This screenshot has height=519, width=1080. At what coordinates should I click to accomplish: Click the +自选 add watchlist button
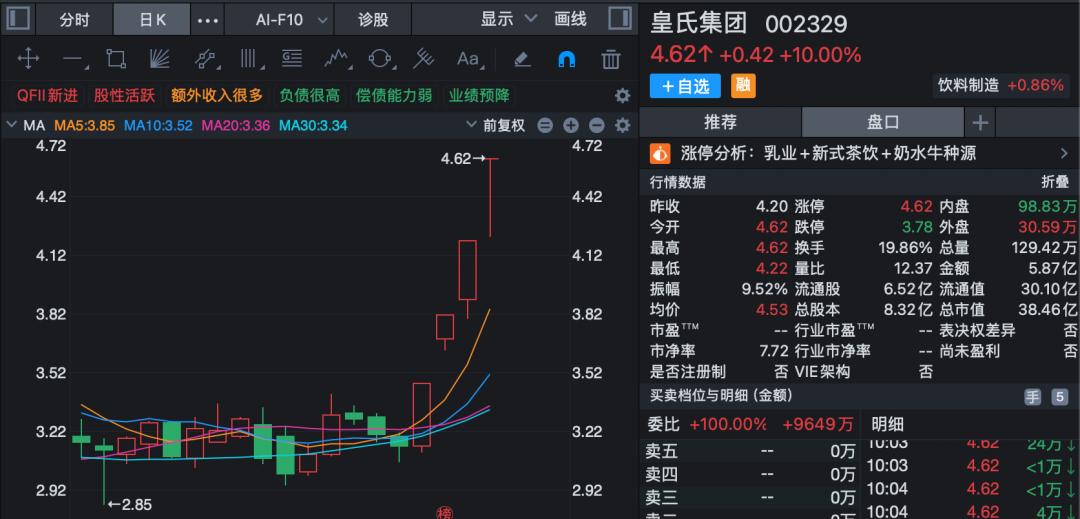[x=685, y=86]
